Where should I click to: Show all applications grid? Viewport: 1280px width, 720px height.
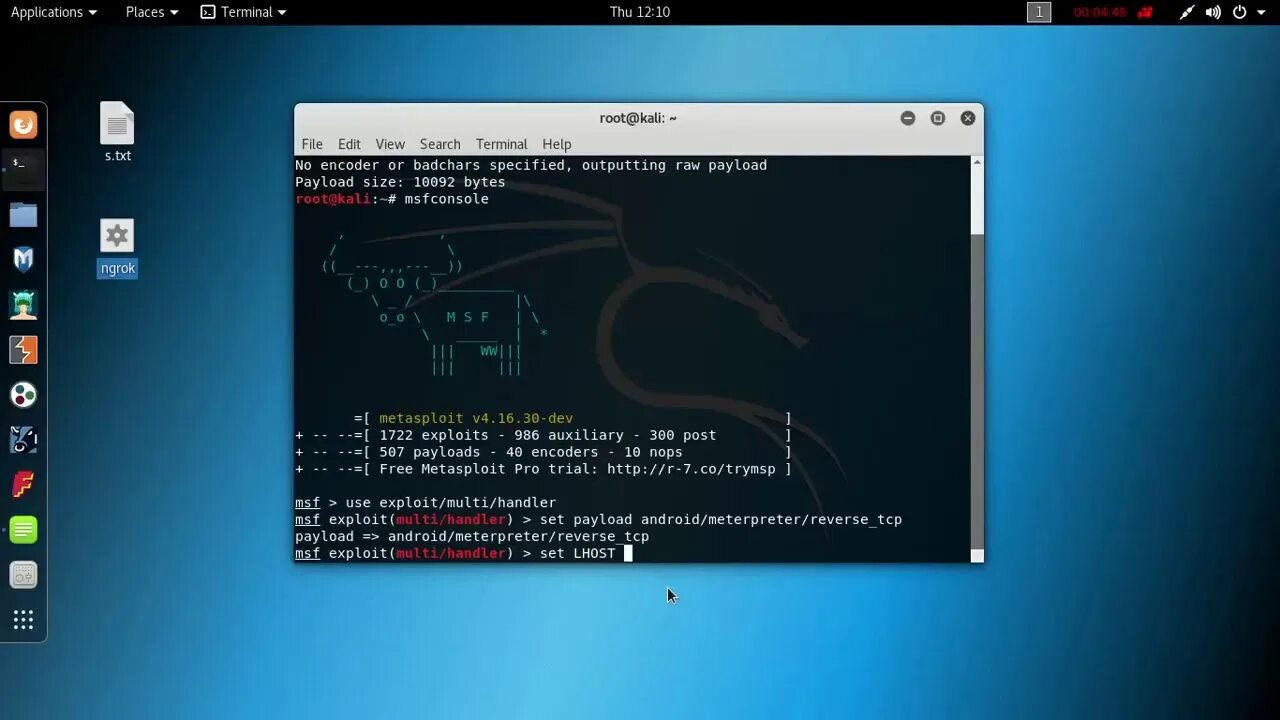(x=23, y=620)
